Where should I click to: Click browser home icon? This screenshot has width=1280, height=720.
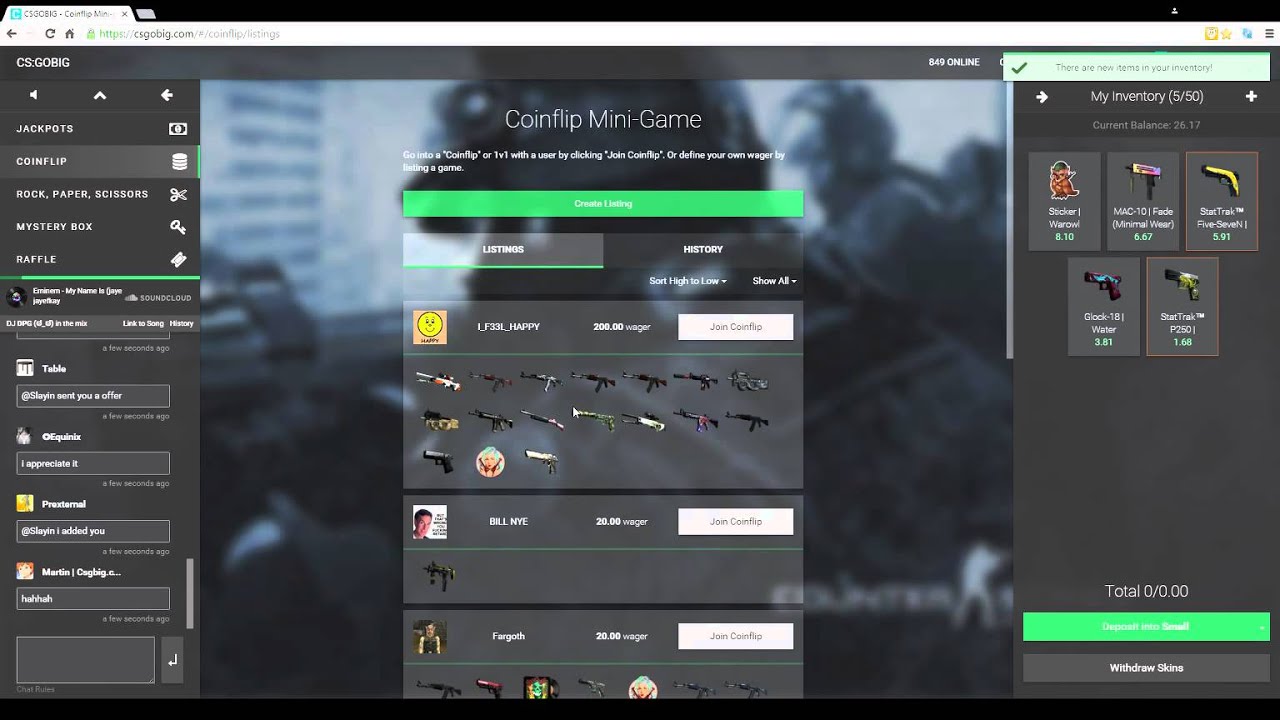(69, 34)
